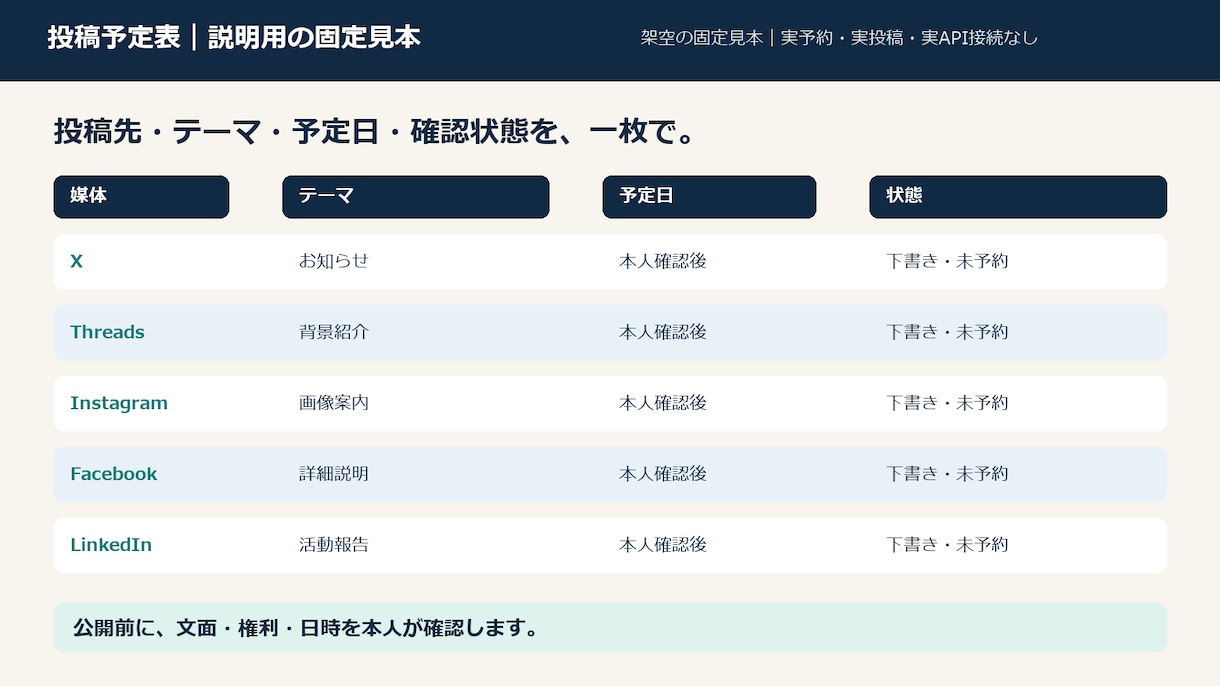The height and width of the screenshot is (686, 1220).
Task: Click the 画像案内 theme cell
Action: (334, 403)
